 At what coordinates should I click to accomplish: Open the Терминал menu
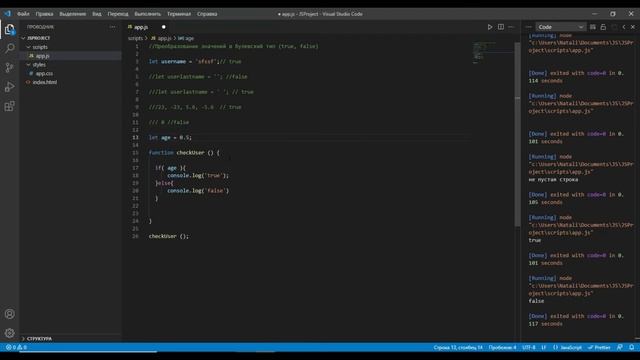click(x=179, y=14)
